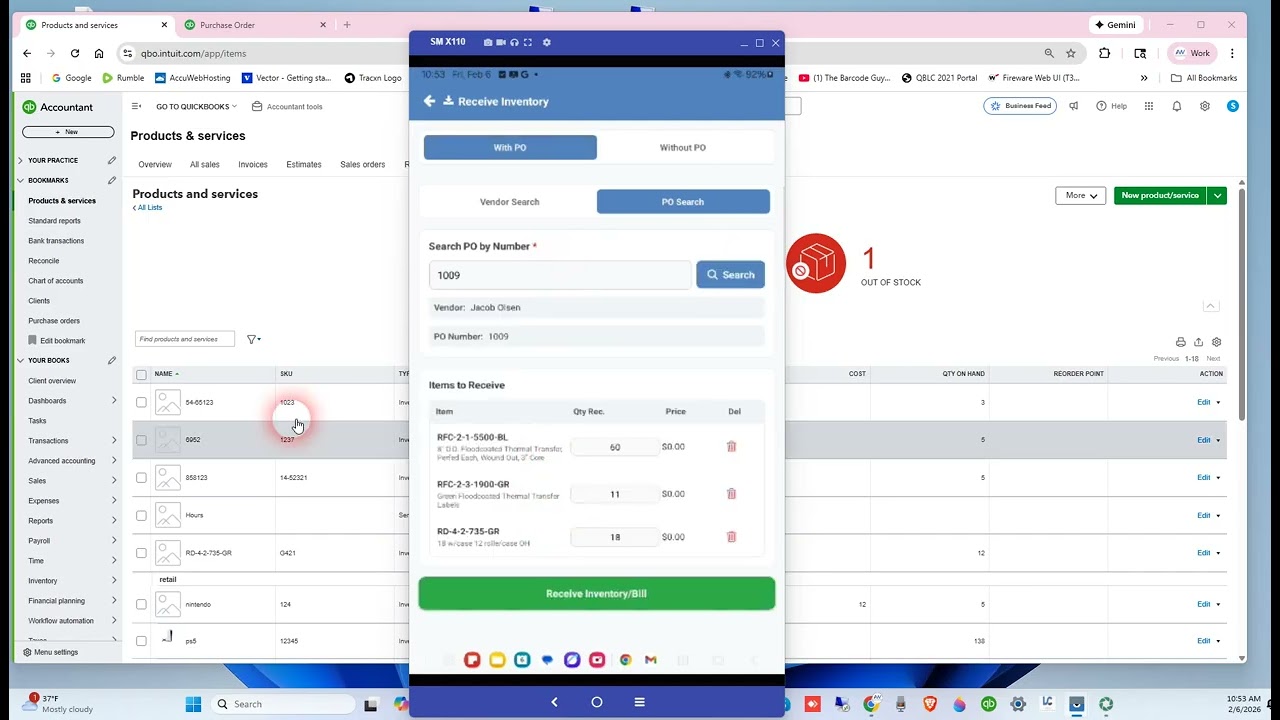
Task: Open Gmail from the tablet dock
Action: tap(651, 660)
